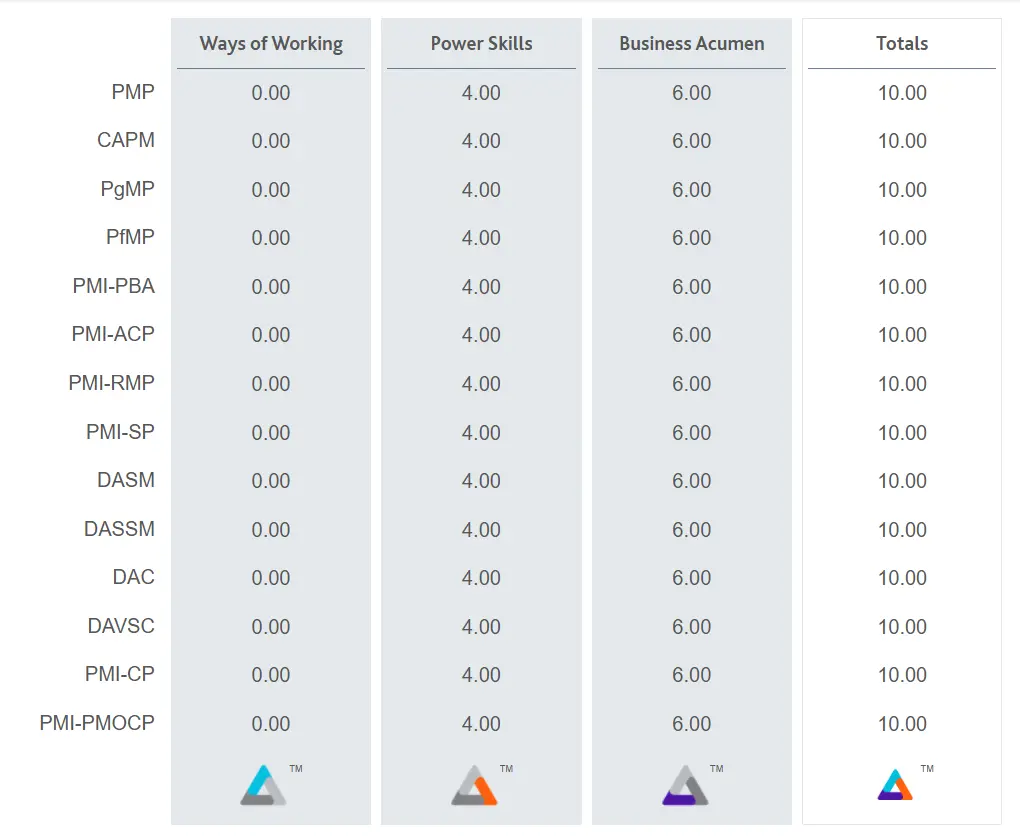Select the Business Acumen column header
This screenshot has width=1020, height=838.
click(692, 44)
